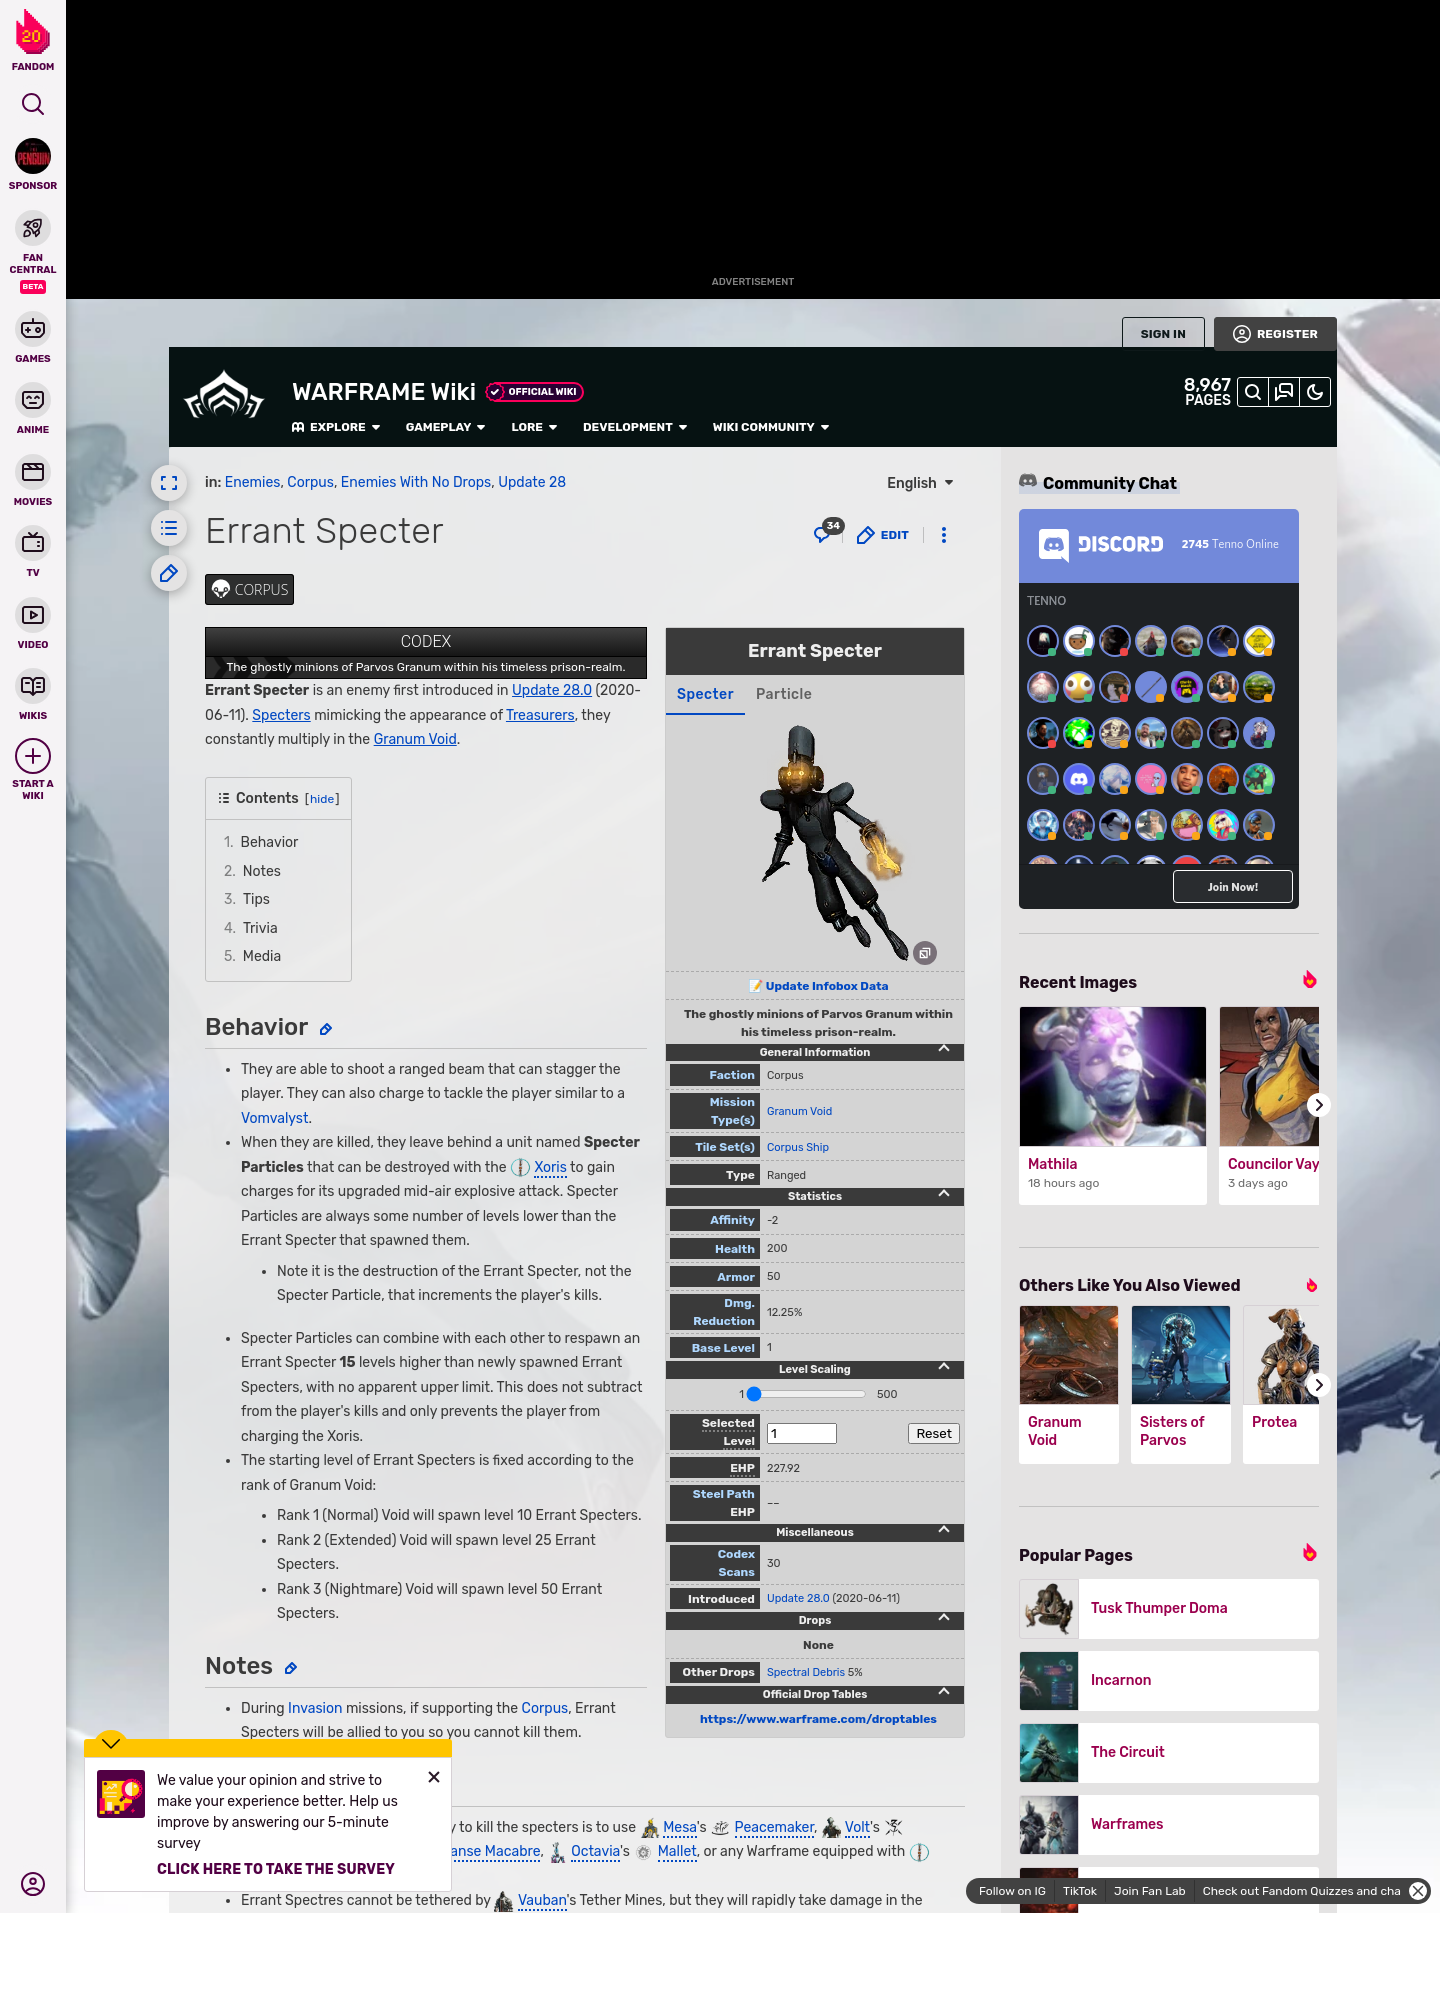
Task: Open the wiki header search icon
Action: 1253,392
